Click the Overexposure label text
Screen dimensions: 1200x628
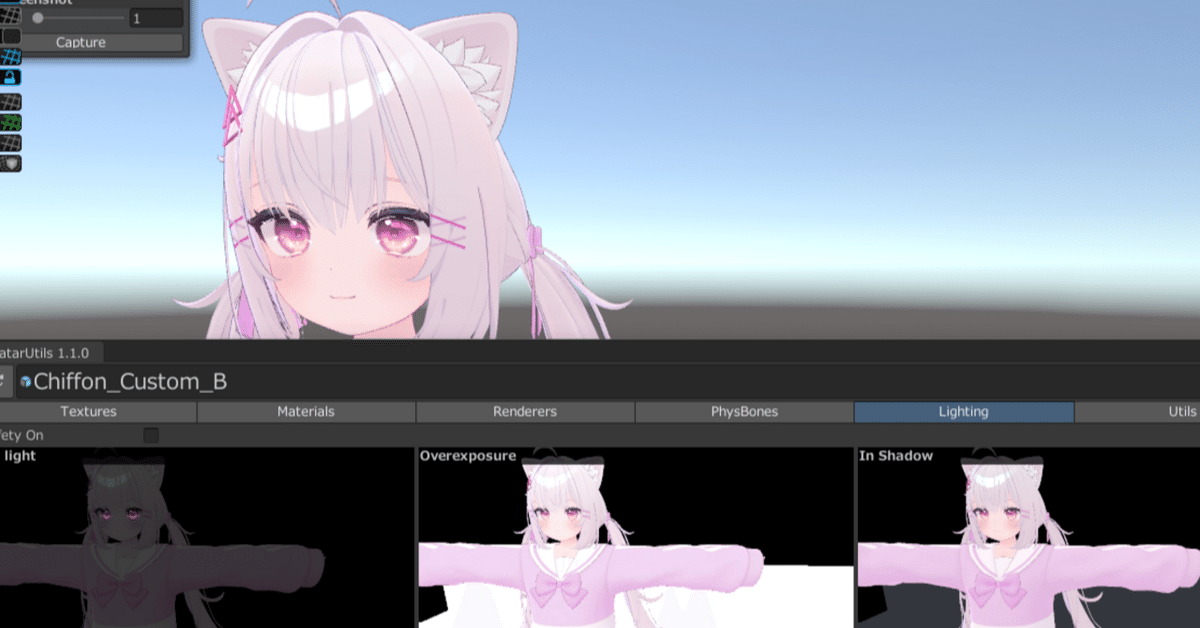pos(468,456)
